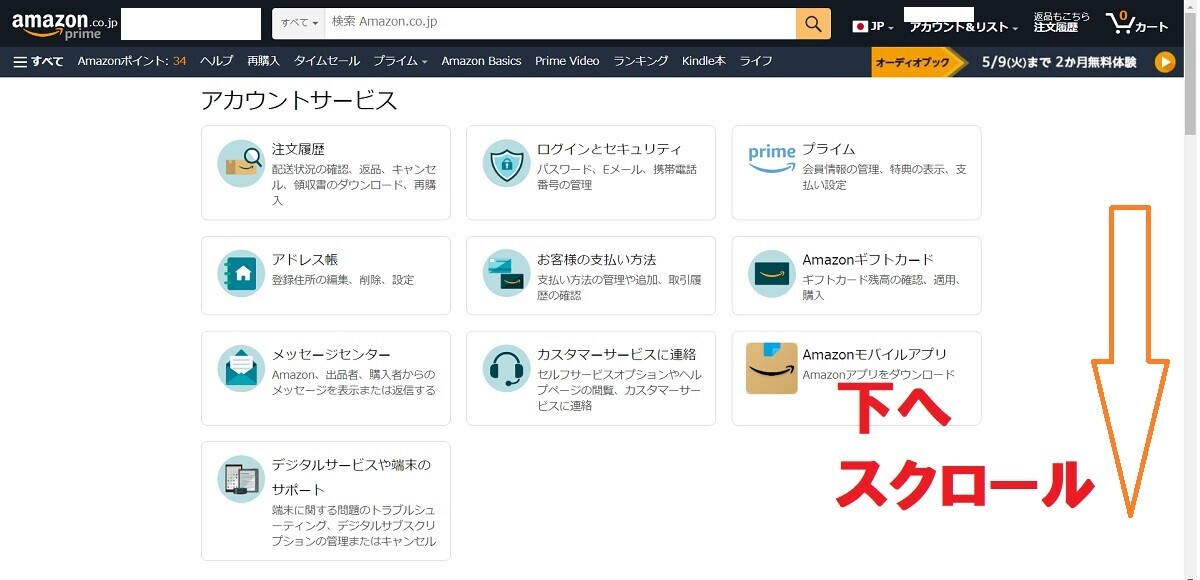Open アカウント&リスト dropdown
This screenshot has width=1200, height=580.
tap(964, 27)
